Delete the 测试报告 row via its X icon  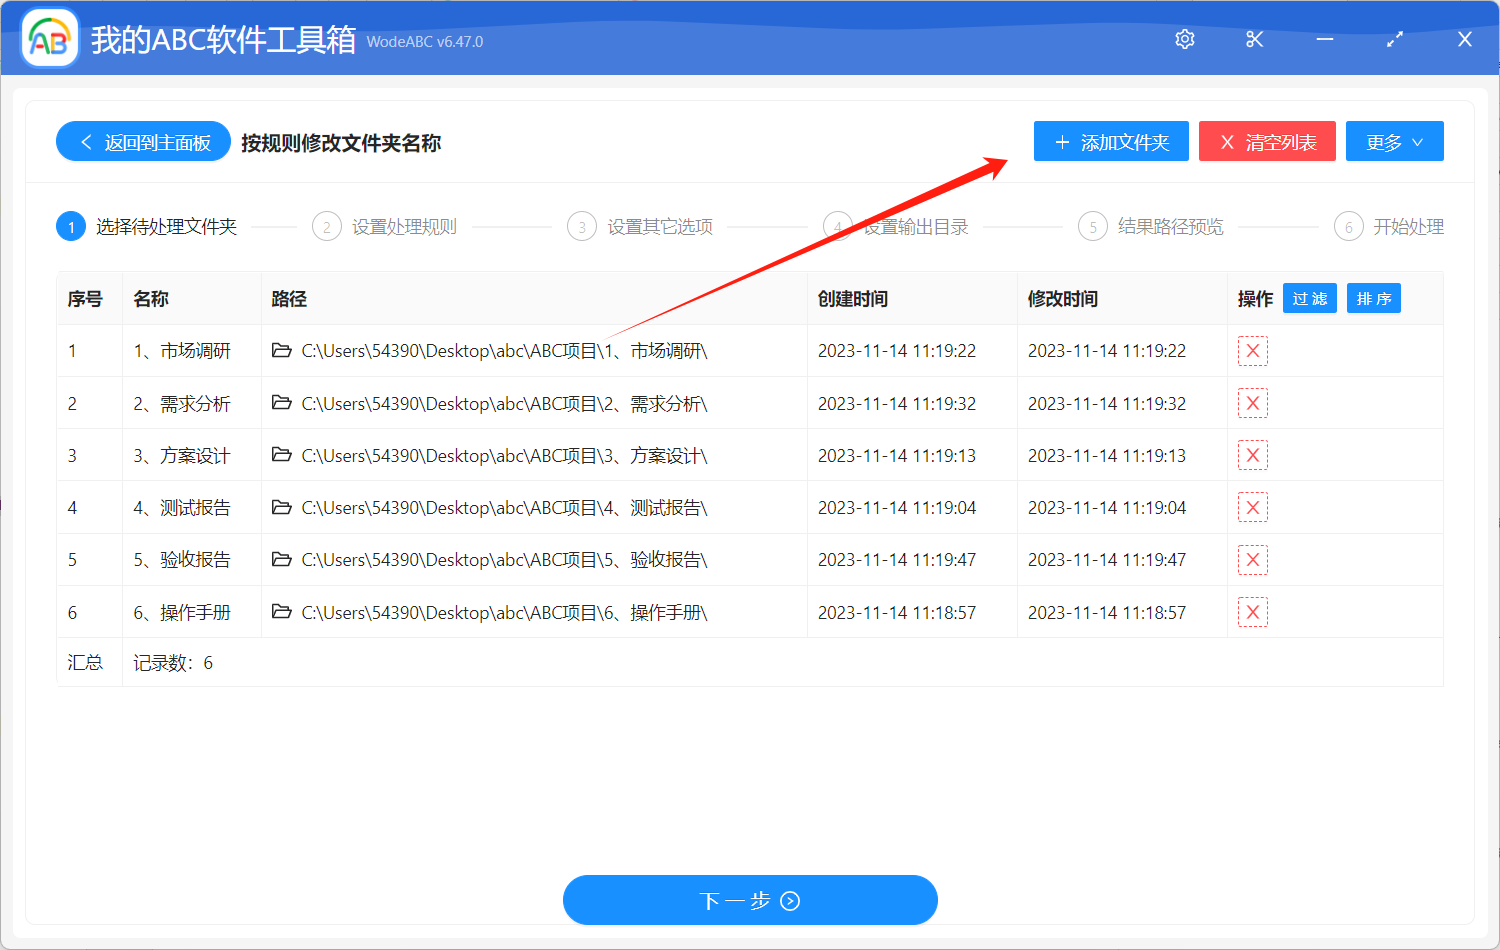click(x=1252, y=507)
